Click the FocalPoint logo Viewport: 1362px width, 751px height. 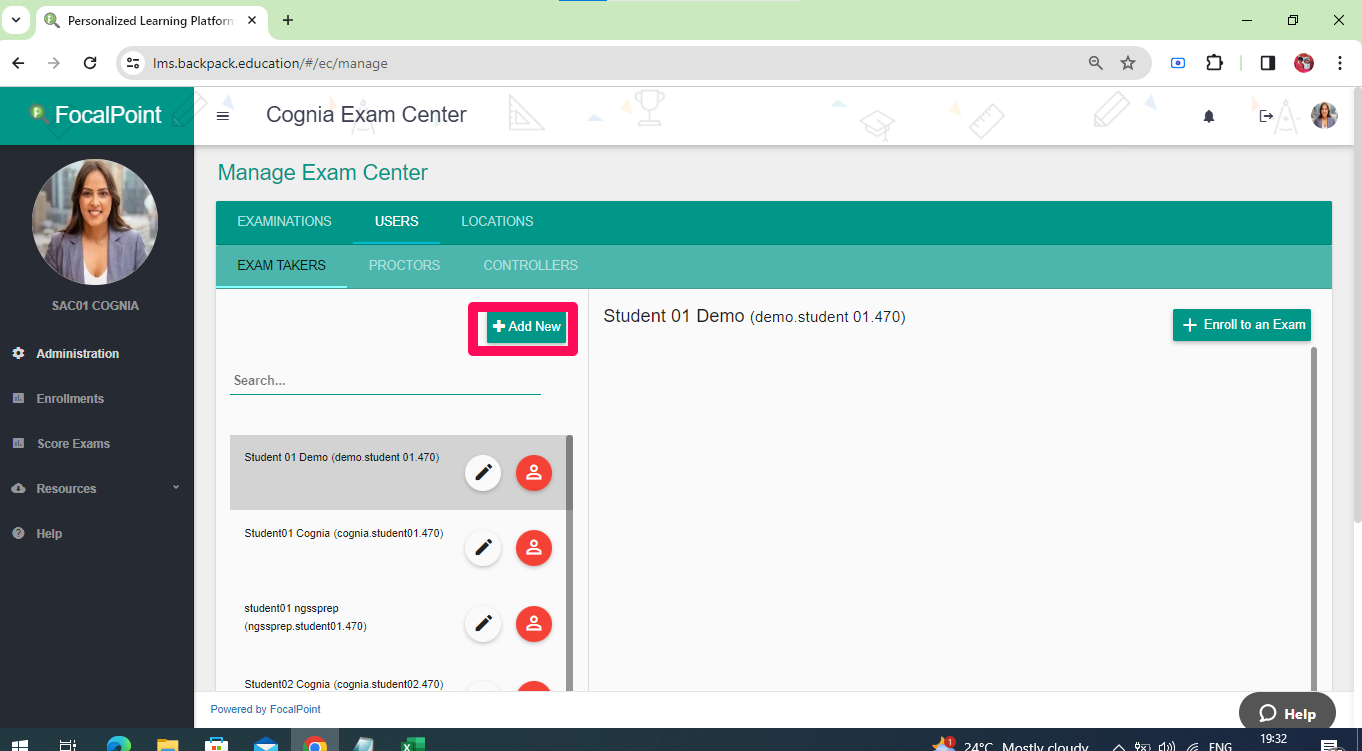[x=97, y=115]
